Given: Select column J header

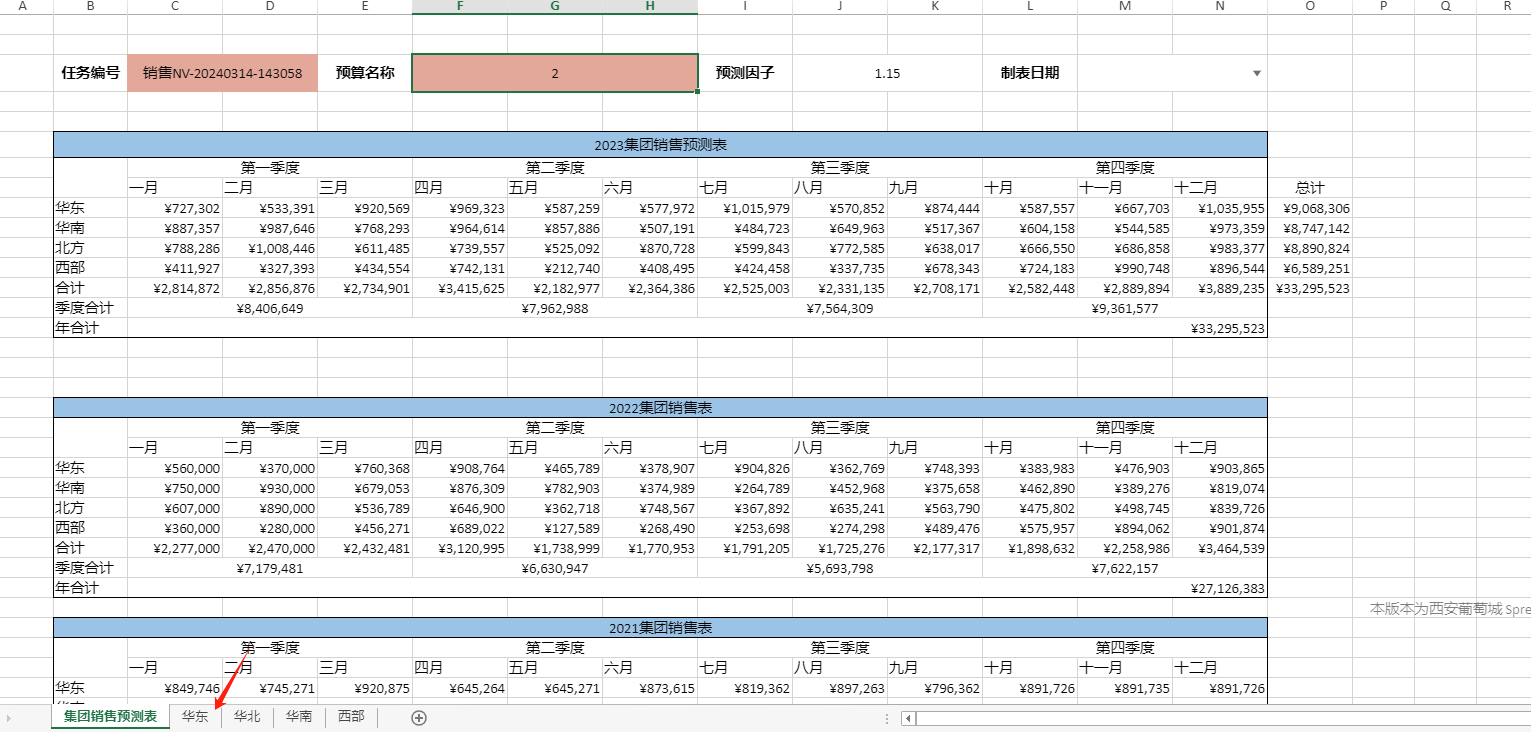Looking at the screenshot, I should point(840,7).
